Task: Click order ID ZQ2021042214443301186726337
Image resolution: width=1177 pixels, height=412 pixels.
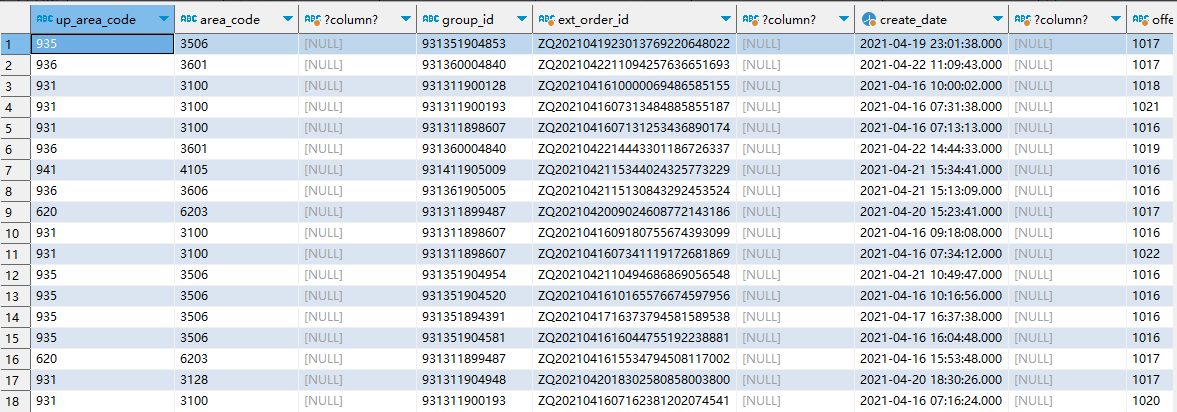Action: click(x=635, y=149)
